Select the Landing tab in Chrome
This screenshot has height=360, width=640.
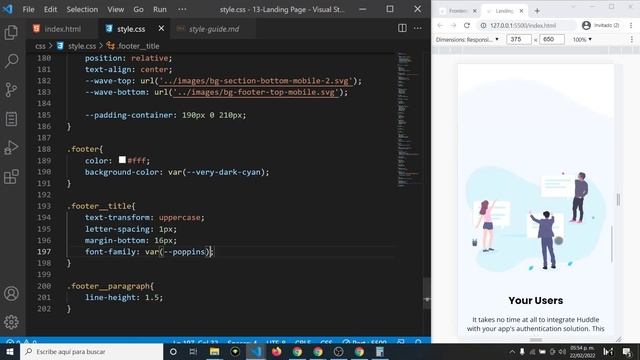pyautogui.click(x=504, y=11)
